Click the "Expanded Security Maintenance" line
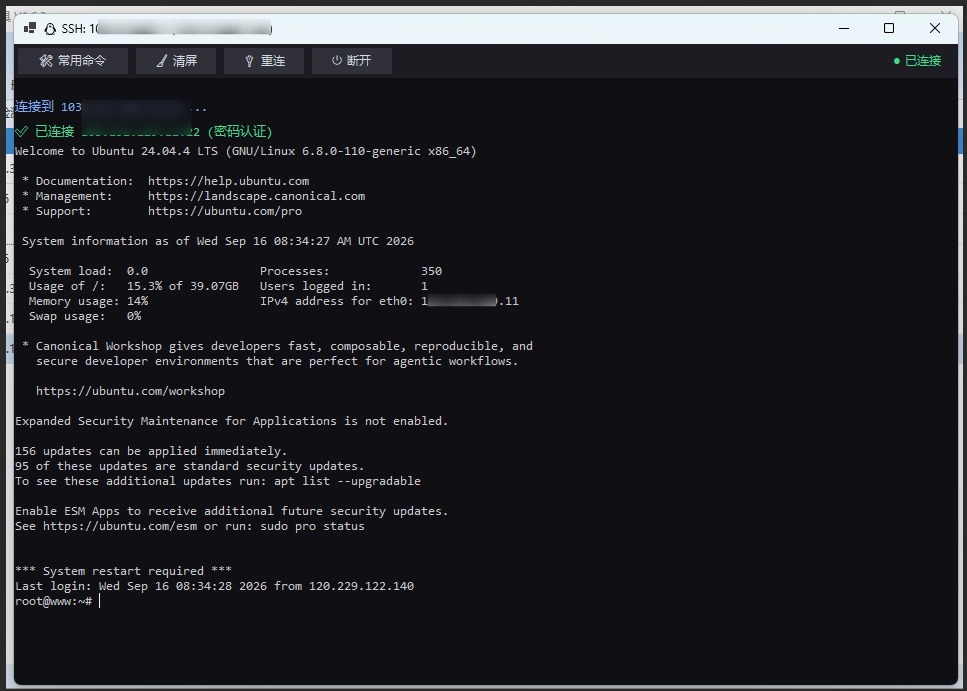This screenshot has height=691, width=967. point(231,421)
